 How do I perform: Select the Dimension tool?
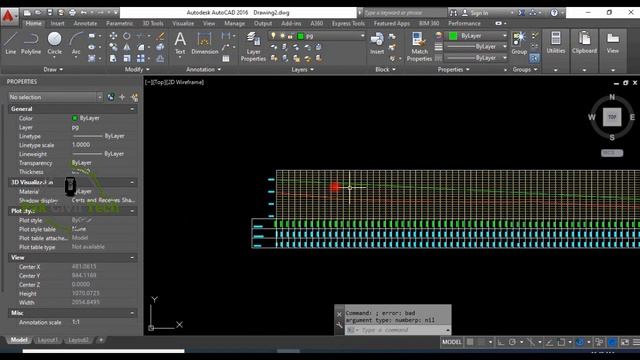tap(204, 44)
